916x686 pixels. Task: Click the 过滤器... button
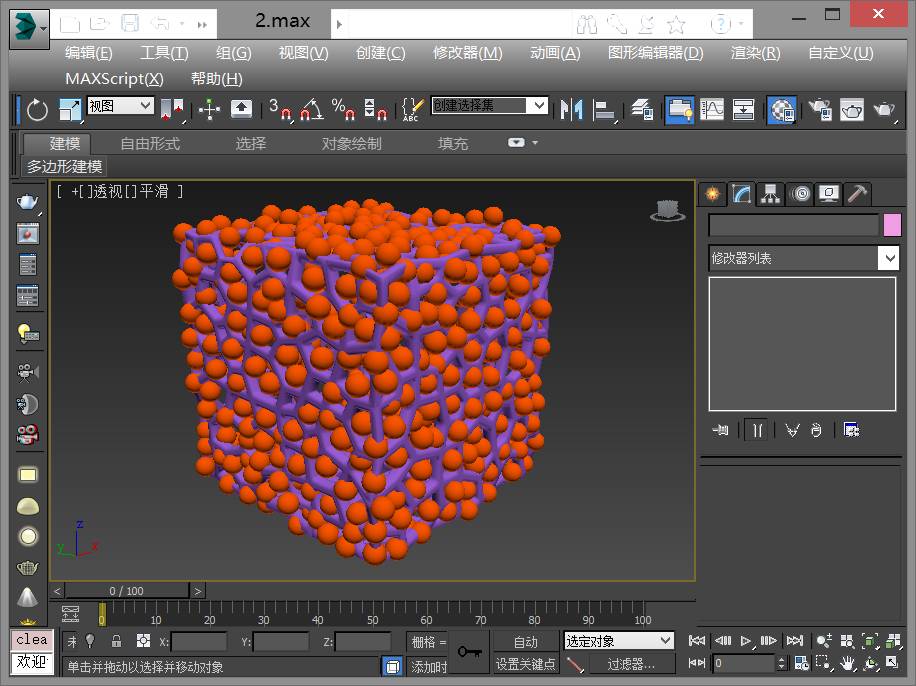[x=631, y=664]
